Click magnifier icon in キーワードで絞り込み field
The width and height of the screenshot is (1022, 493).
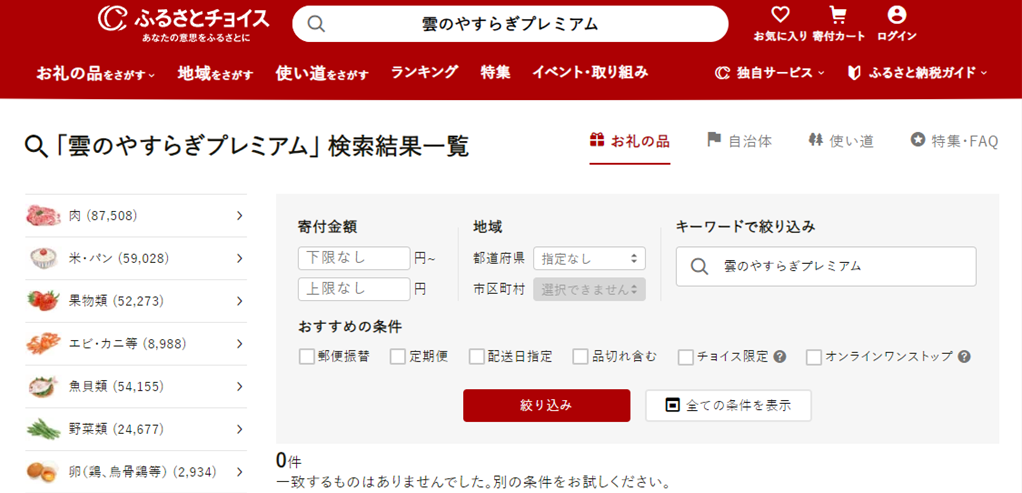tap(699, 266)
